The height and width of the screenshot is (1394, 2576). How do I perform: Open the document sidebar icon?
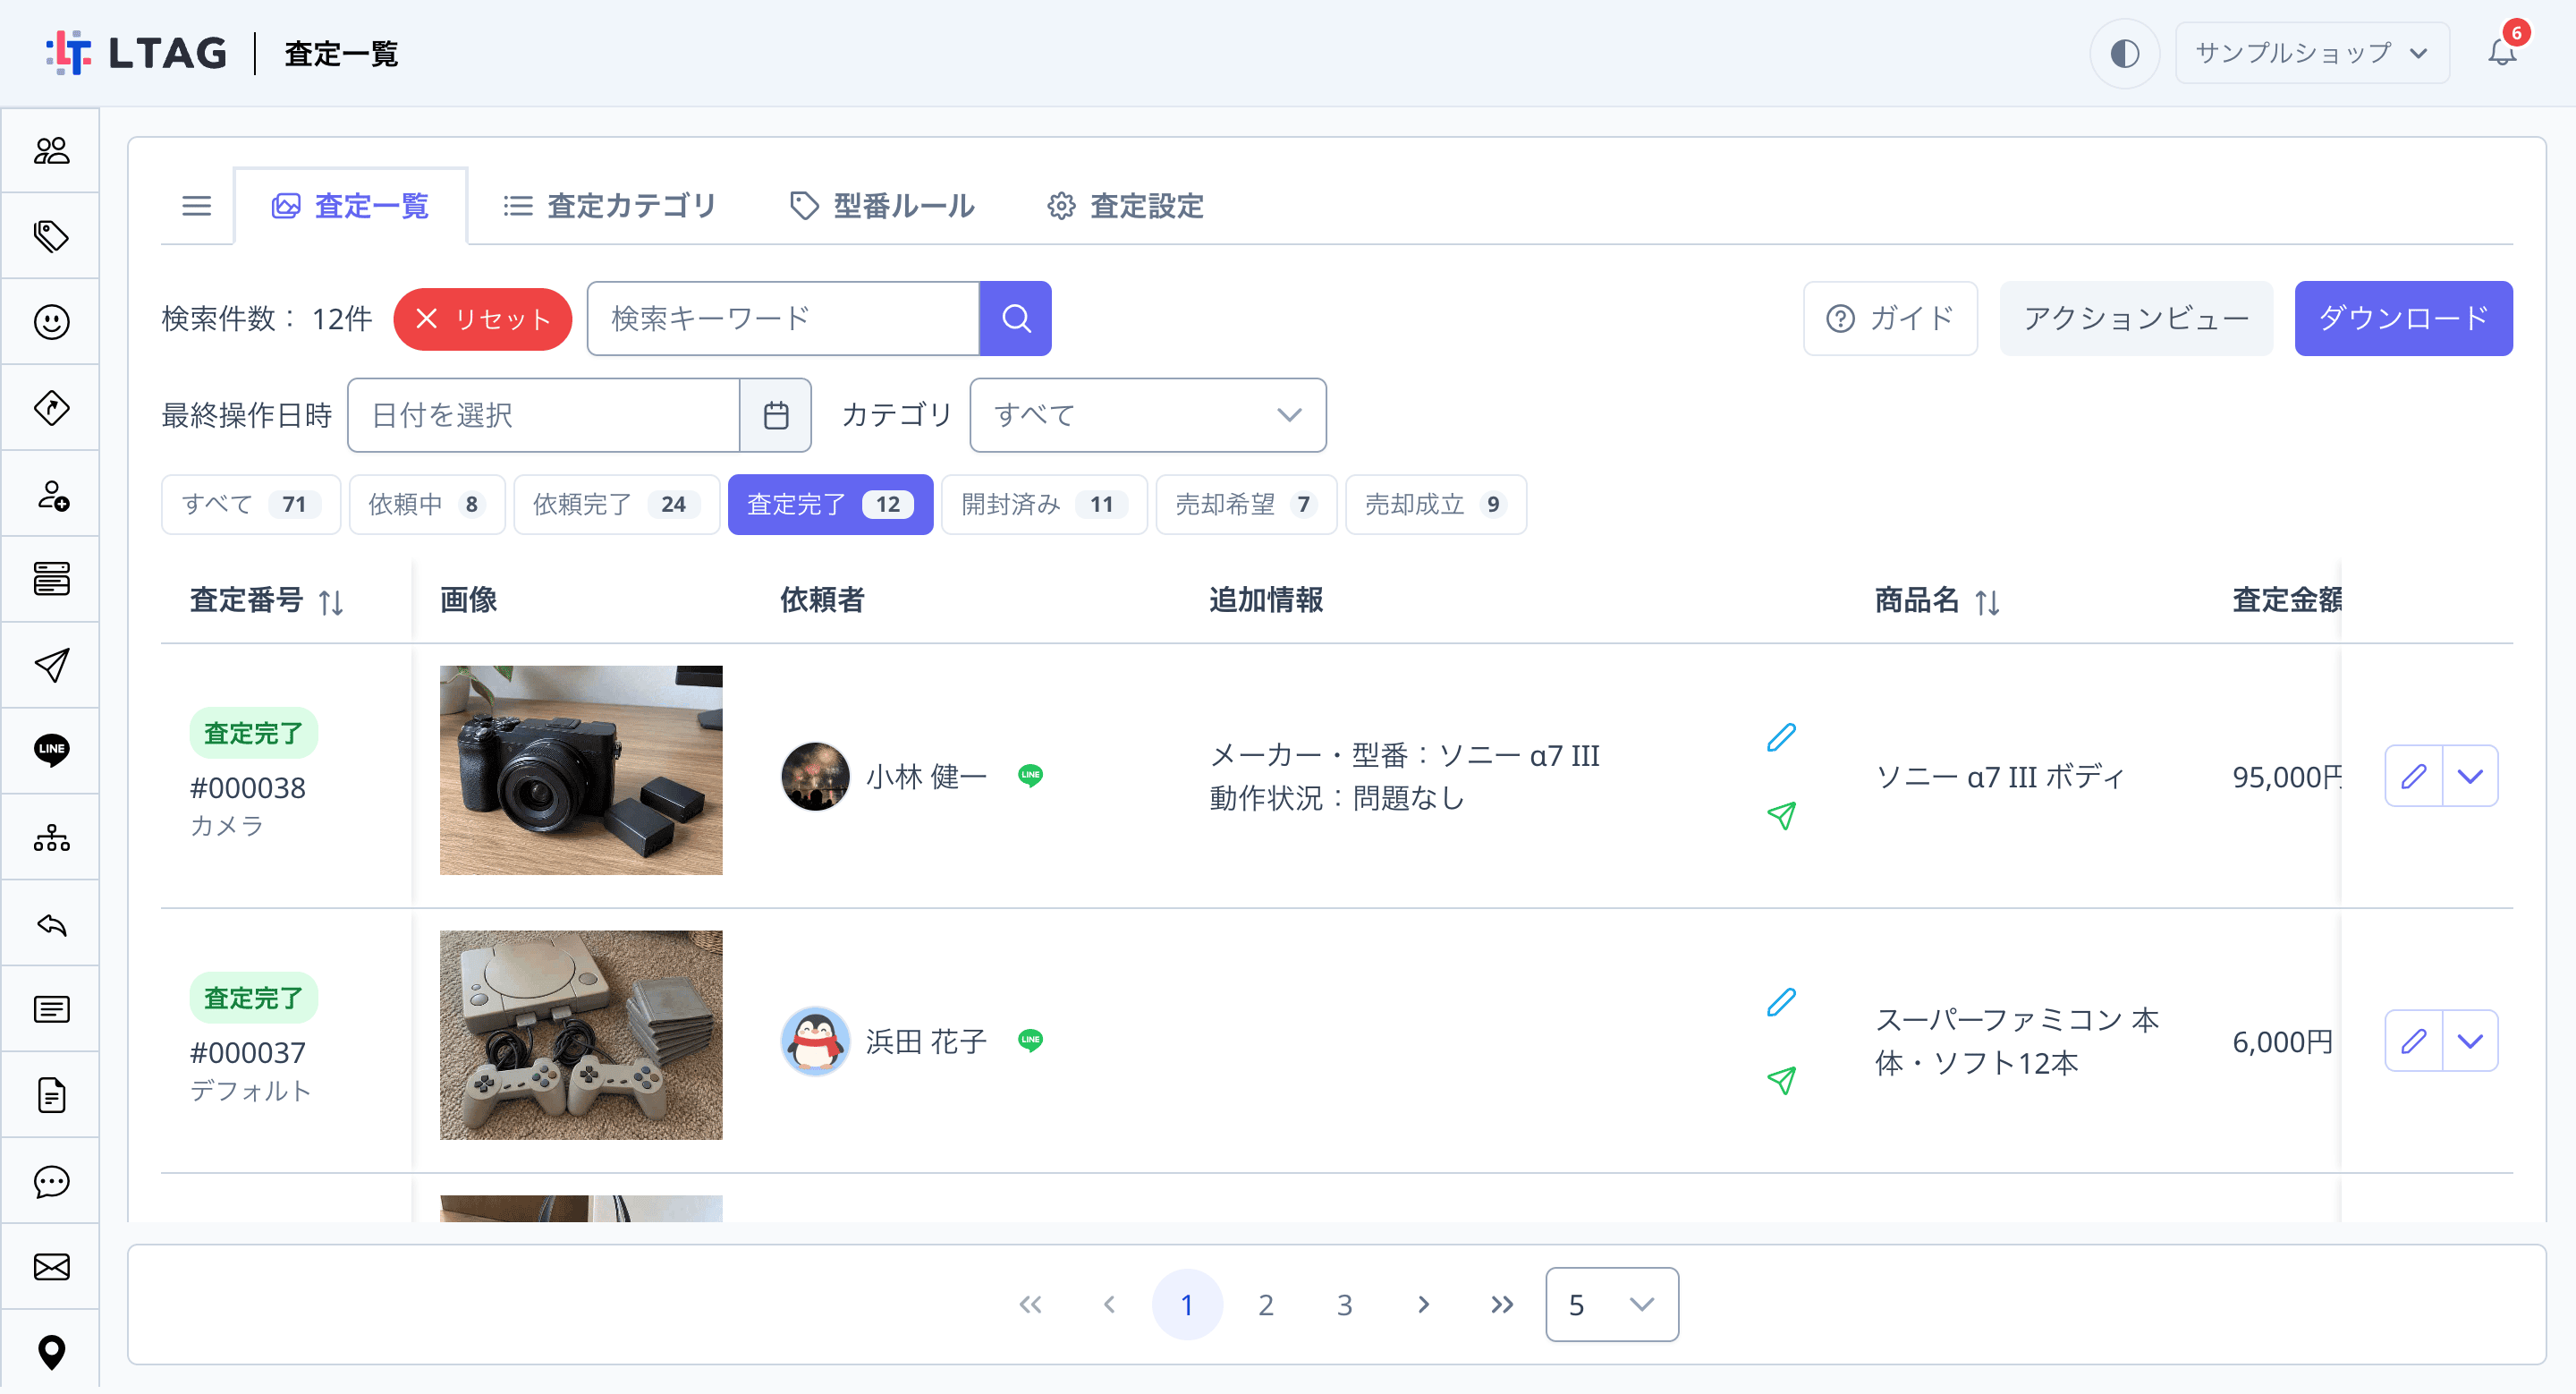51,1095
